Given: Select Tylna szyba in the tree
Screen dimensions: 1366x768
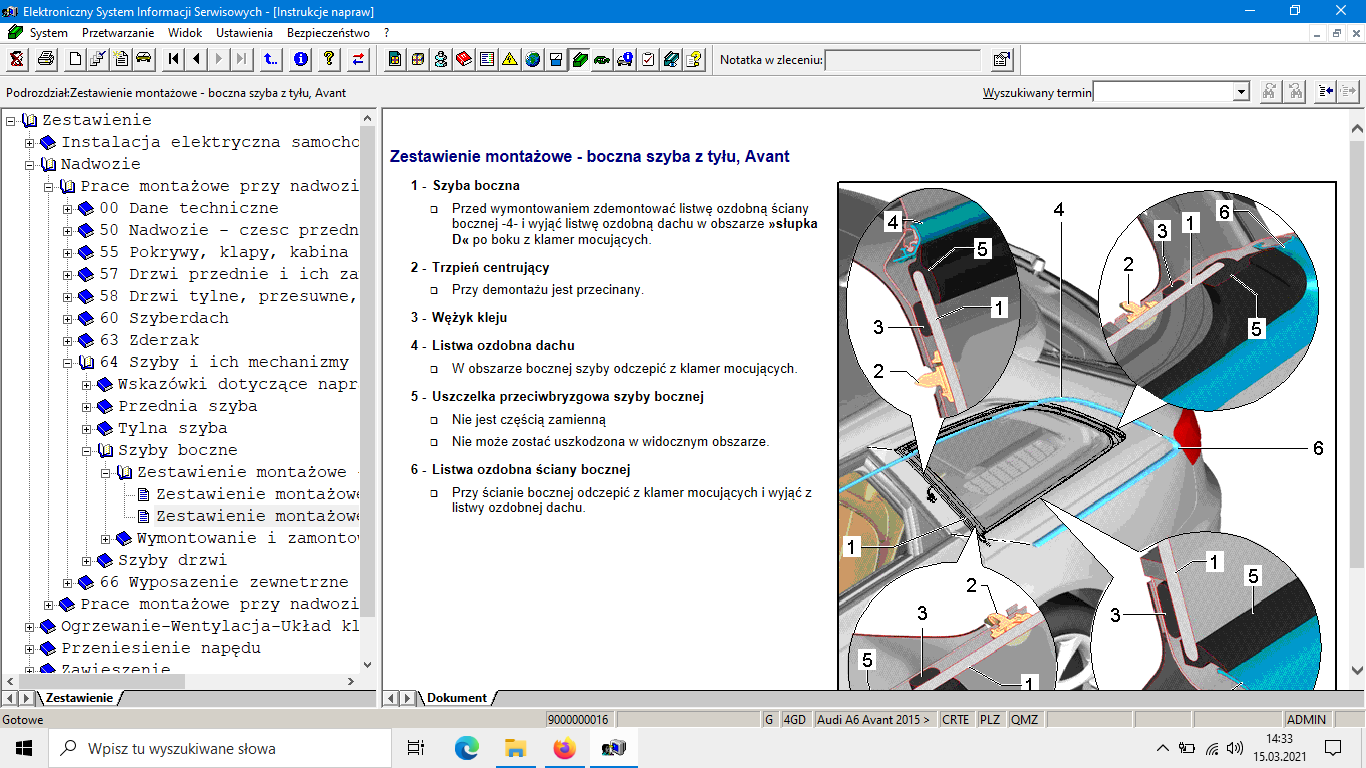Looking at the screenshot, I should (173, 428).
